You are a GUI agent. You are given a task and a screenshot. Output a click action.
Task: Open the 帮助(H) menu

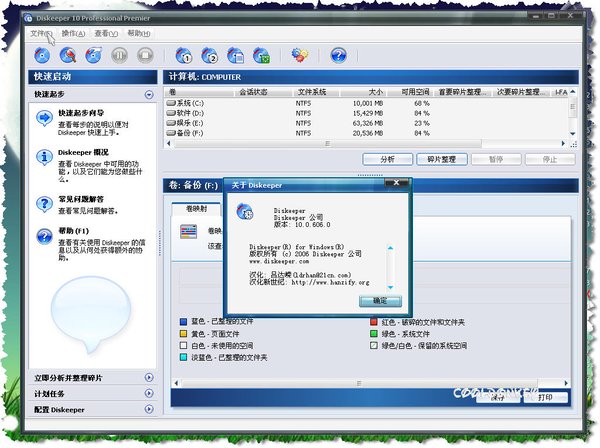tap(139, 34)
